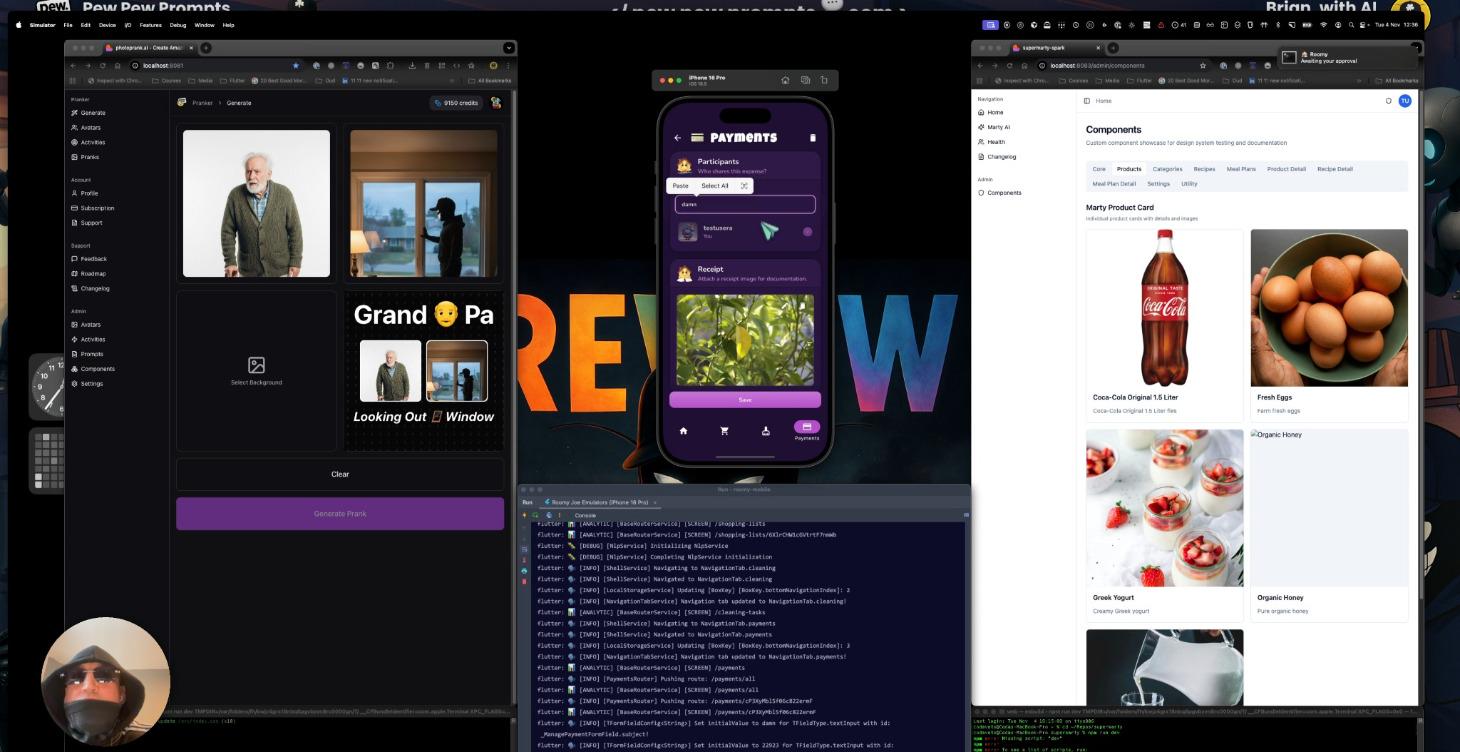Viewport: 1460px width, 752px height.
Task: Click the Select Background image icon
Action: [x=256, y=366]
